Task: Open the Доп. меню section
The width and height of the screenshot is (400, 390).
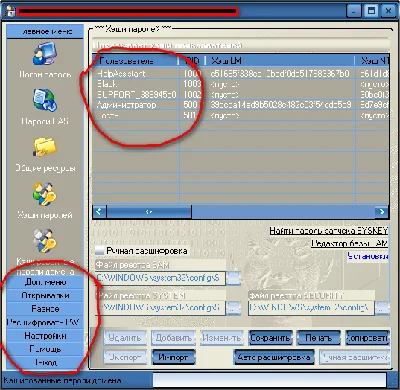Action: (45, 282)
